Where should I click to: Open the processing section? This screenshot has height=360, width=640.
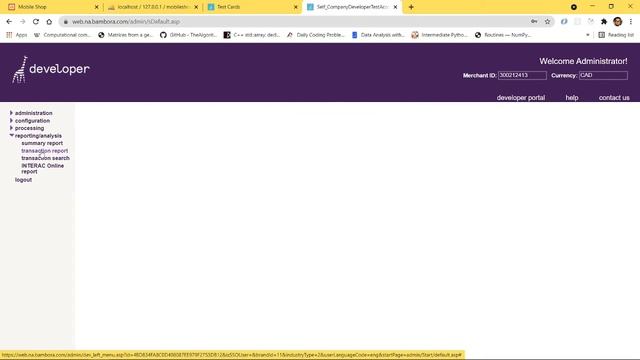tap(29, 128)
